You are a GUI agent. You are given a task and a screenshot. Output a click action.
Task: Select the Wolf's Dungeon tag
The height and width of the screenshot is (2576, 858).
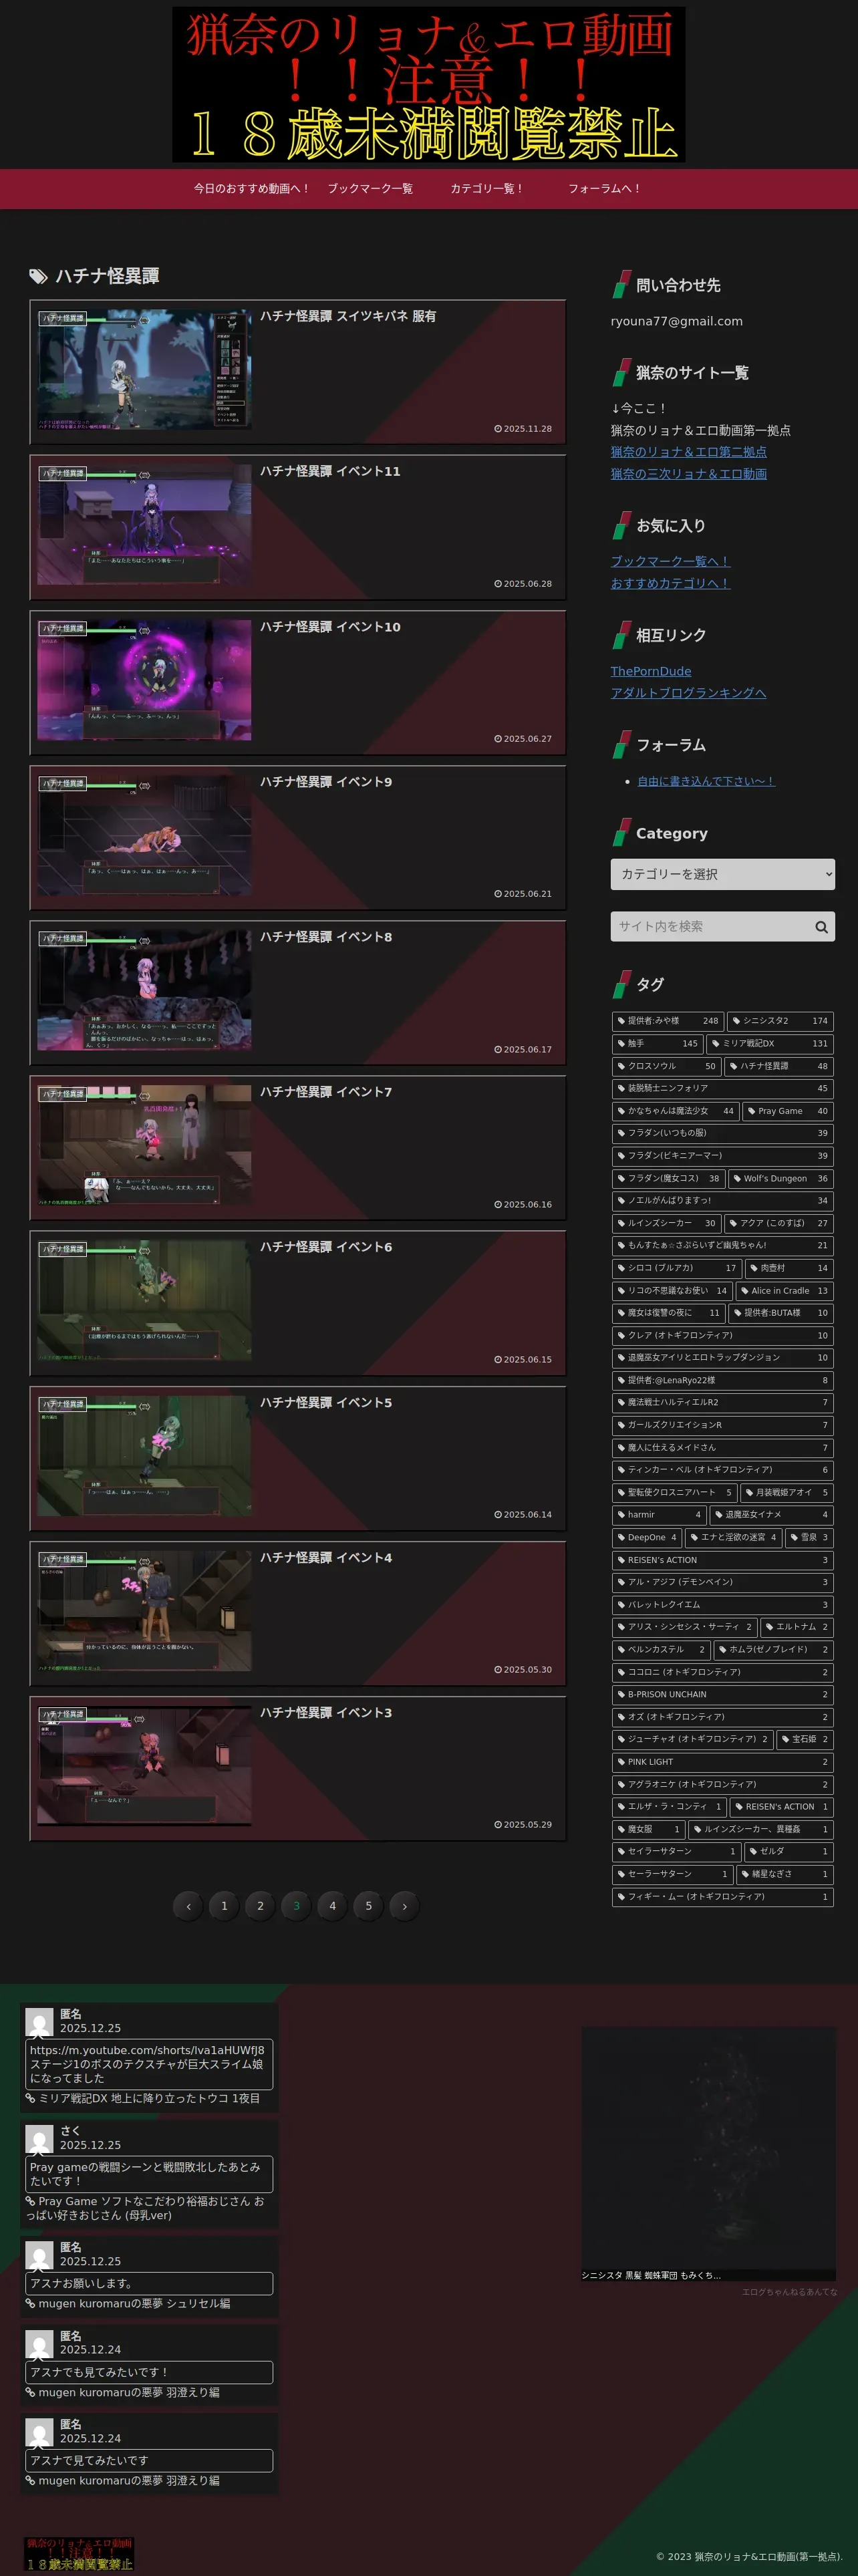pos(781,1178)
